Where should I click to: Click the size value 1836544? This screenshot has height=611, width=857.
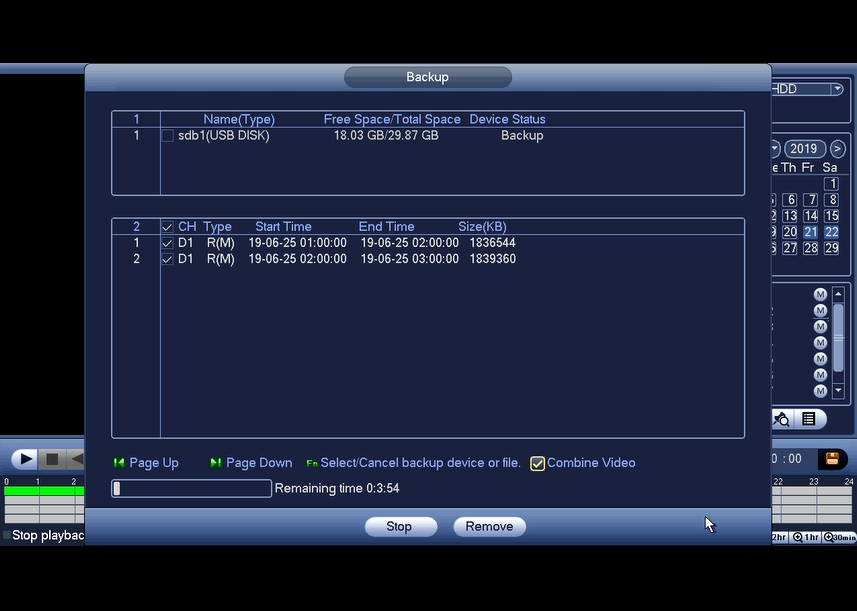(x=492, y=243)
